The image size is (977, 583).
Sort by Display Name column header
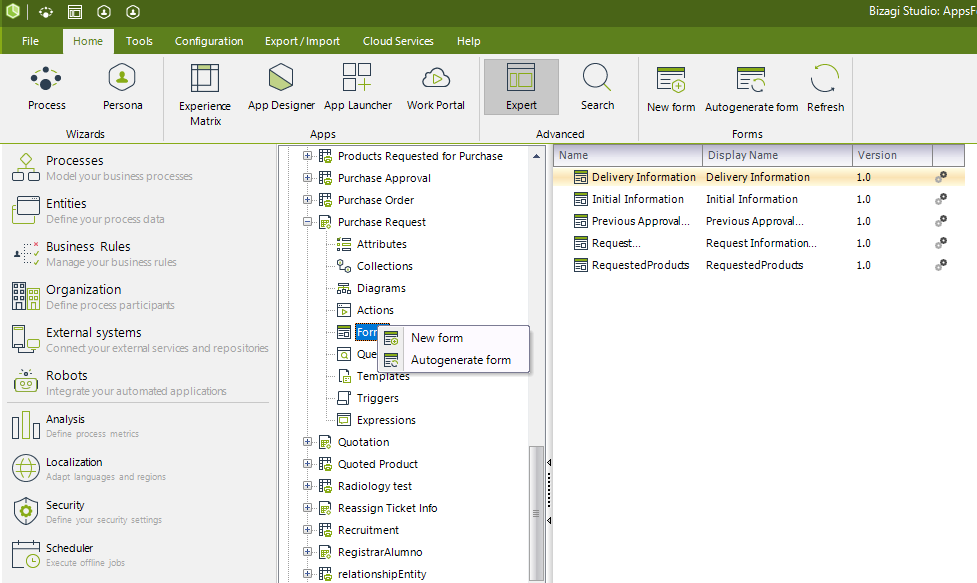pos(777,155)
